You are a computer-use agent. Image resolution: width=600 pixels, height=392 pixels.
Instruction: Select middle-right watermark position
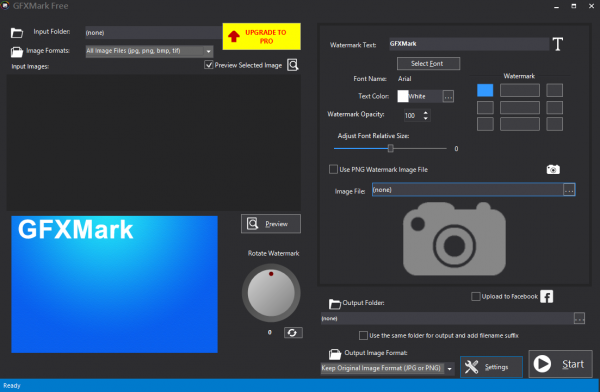(x=554, y=108)
